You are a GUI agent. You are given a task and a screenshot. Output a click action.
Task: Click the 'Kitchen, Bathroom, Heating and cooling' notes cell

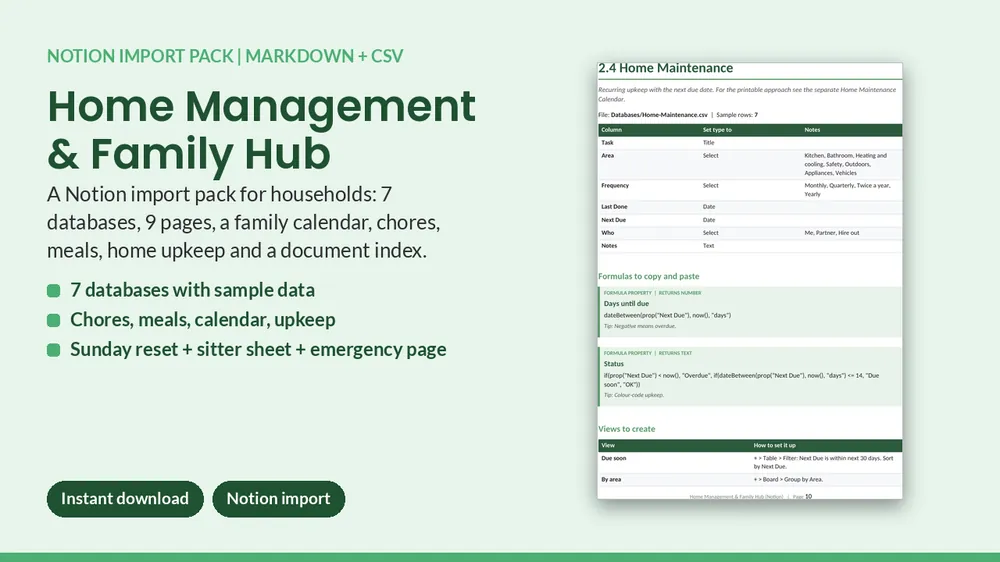click(x=846, y=164)
